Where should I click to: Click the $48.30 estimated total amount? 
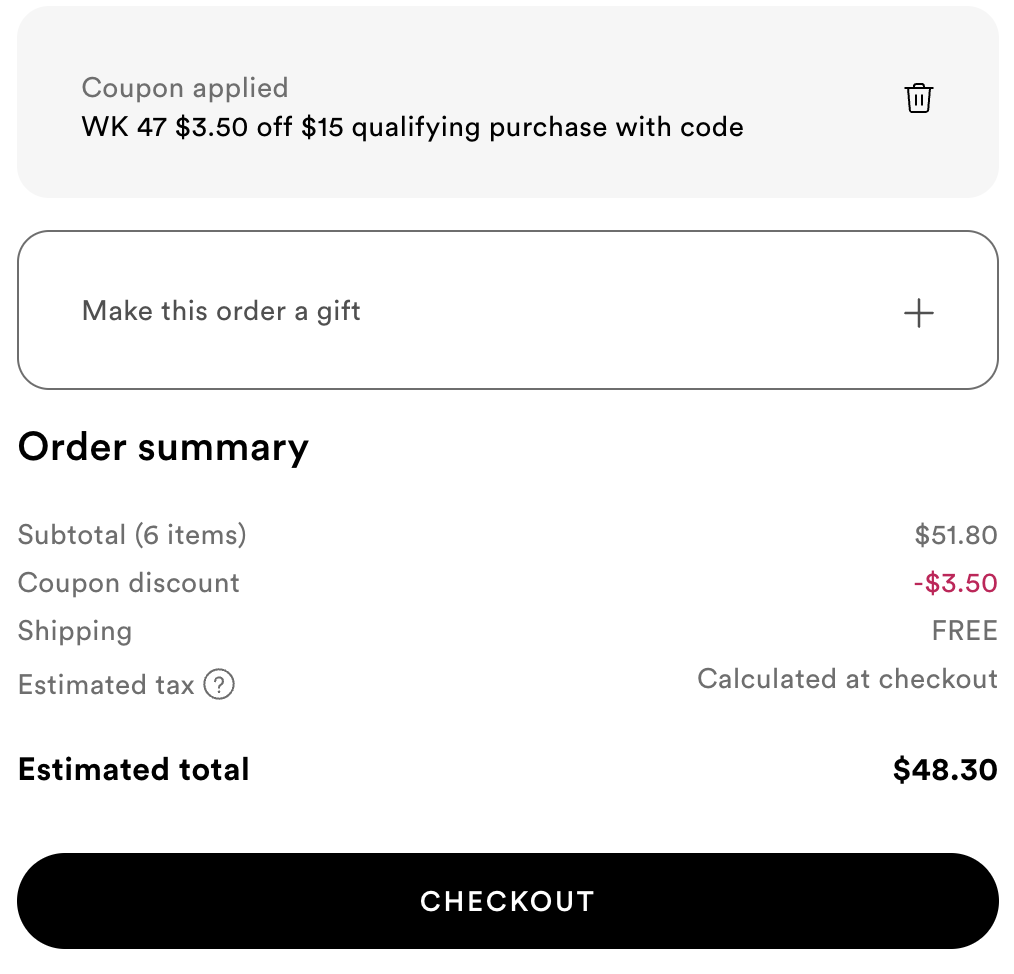(x=945, y=770)
